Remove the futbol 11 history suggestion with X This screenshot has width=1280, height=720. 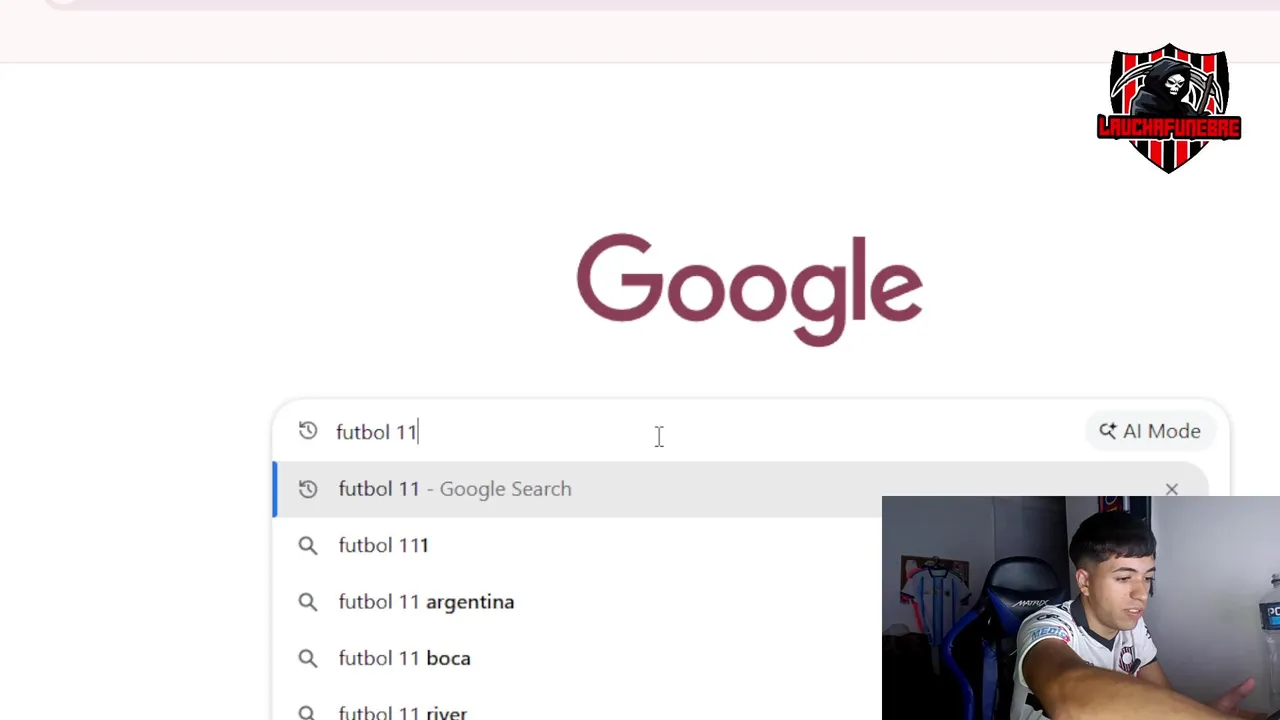click(1171, 489)
